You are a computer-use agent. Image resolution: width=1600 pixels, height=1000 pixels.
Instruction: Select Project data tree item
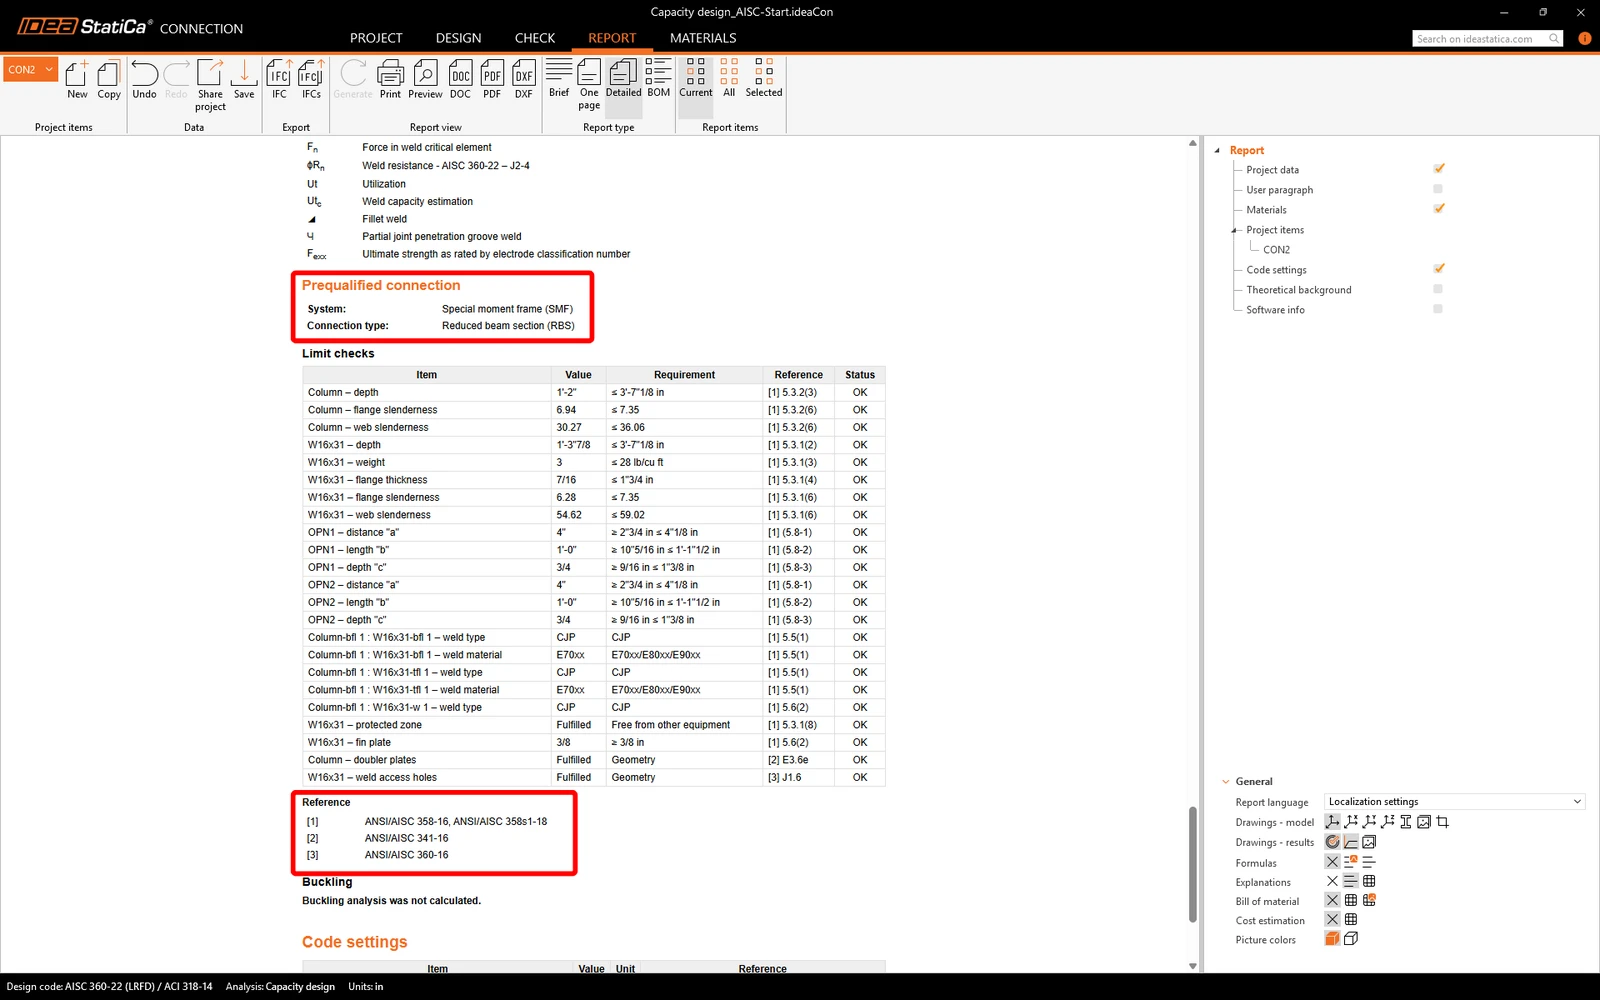tap(1272, 170)
